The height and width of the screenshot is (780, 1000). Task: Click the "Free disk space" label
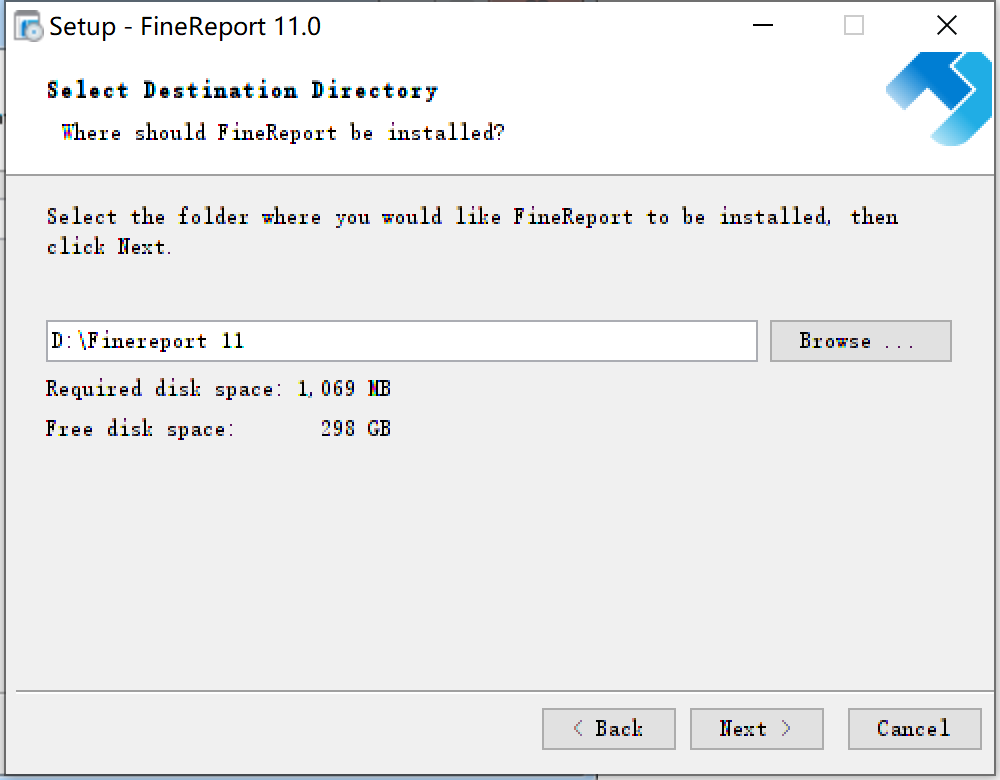pos(140,429)
